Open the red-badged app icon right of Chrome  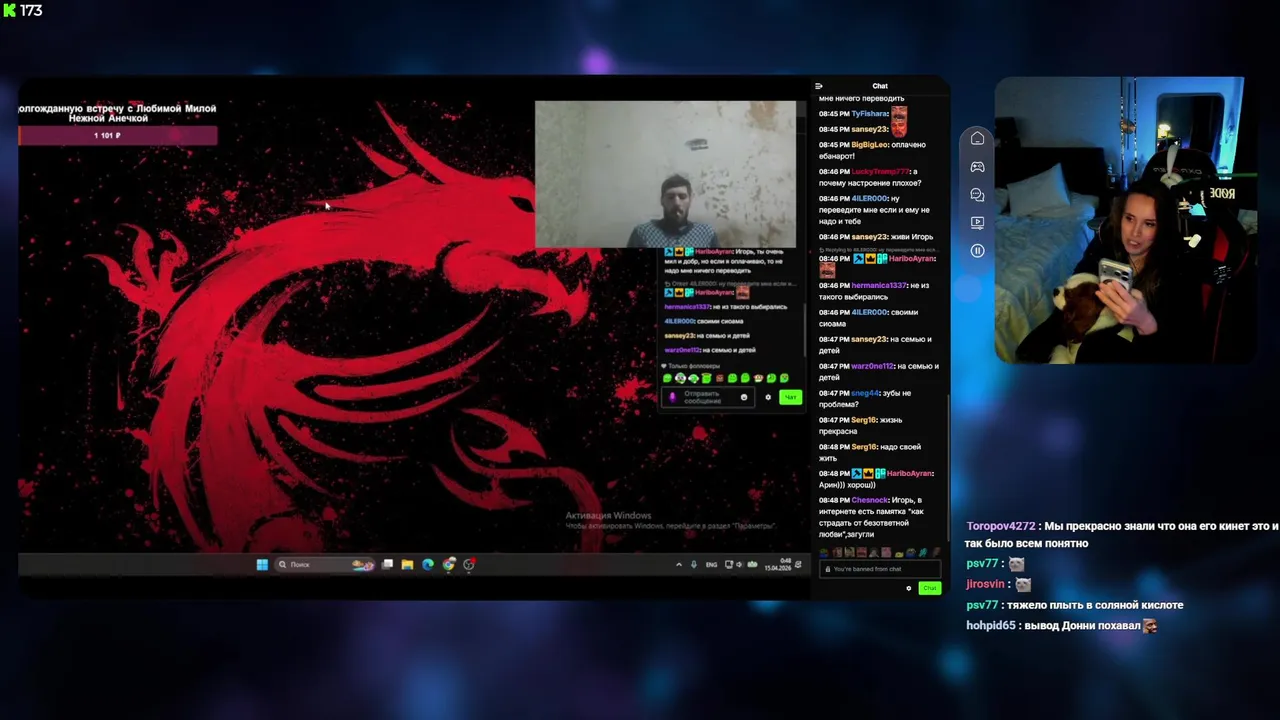[x=469, y=564]
